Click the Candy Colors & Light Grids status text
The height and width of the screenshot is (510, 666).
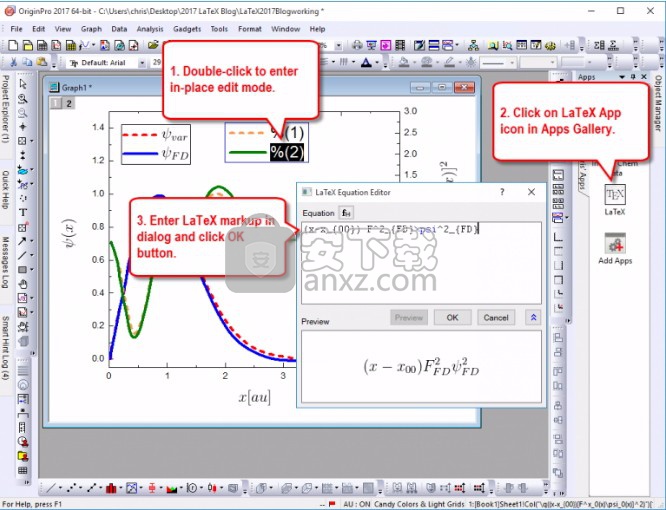click(x=419, y=504)
